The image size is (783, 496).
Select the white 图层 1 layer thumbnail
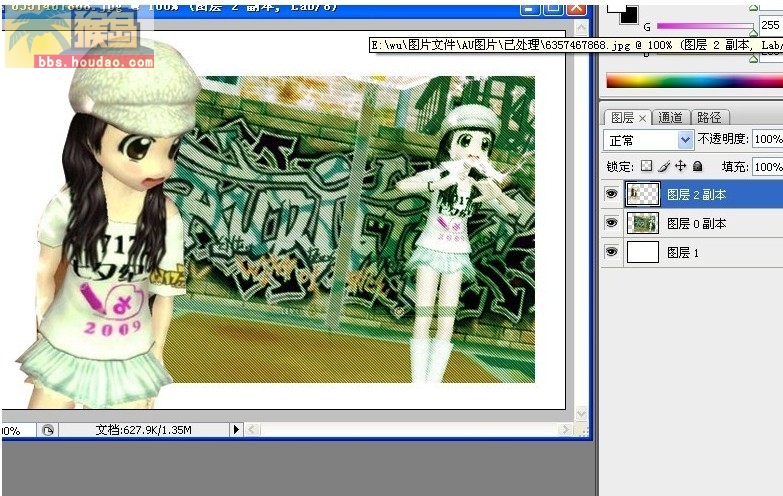point(642,252)
